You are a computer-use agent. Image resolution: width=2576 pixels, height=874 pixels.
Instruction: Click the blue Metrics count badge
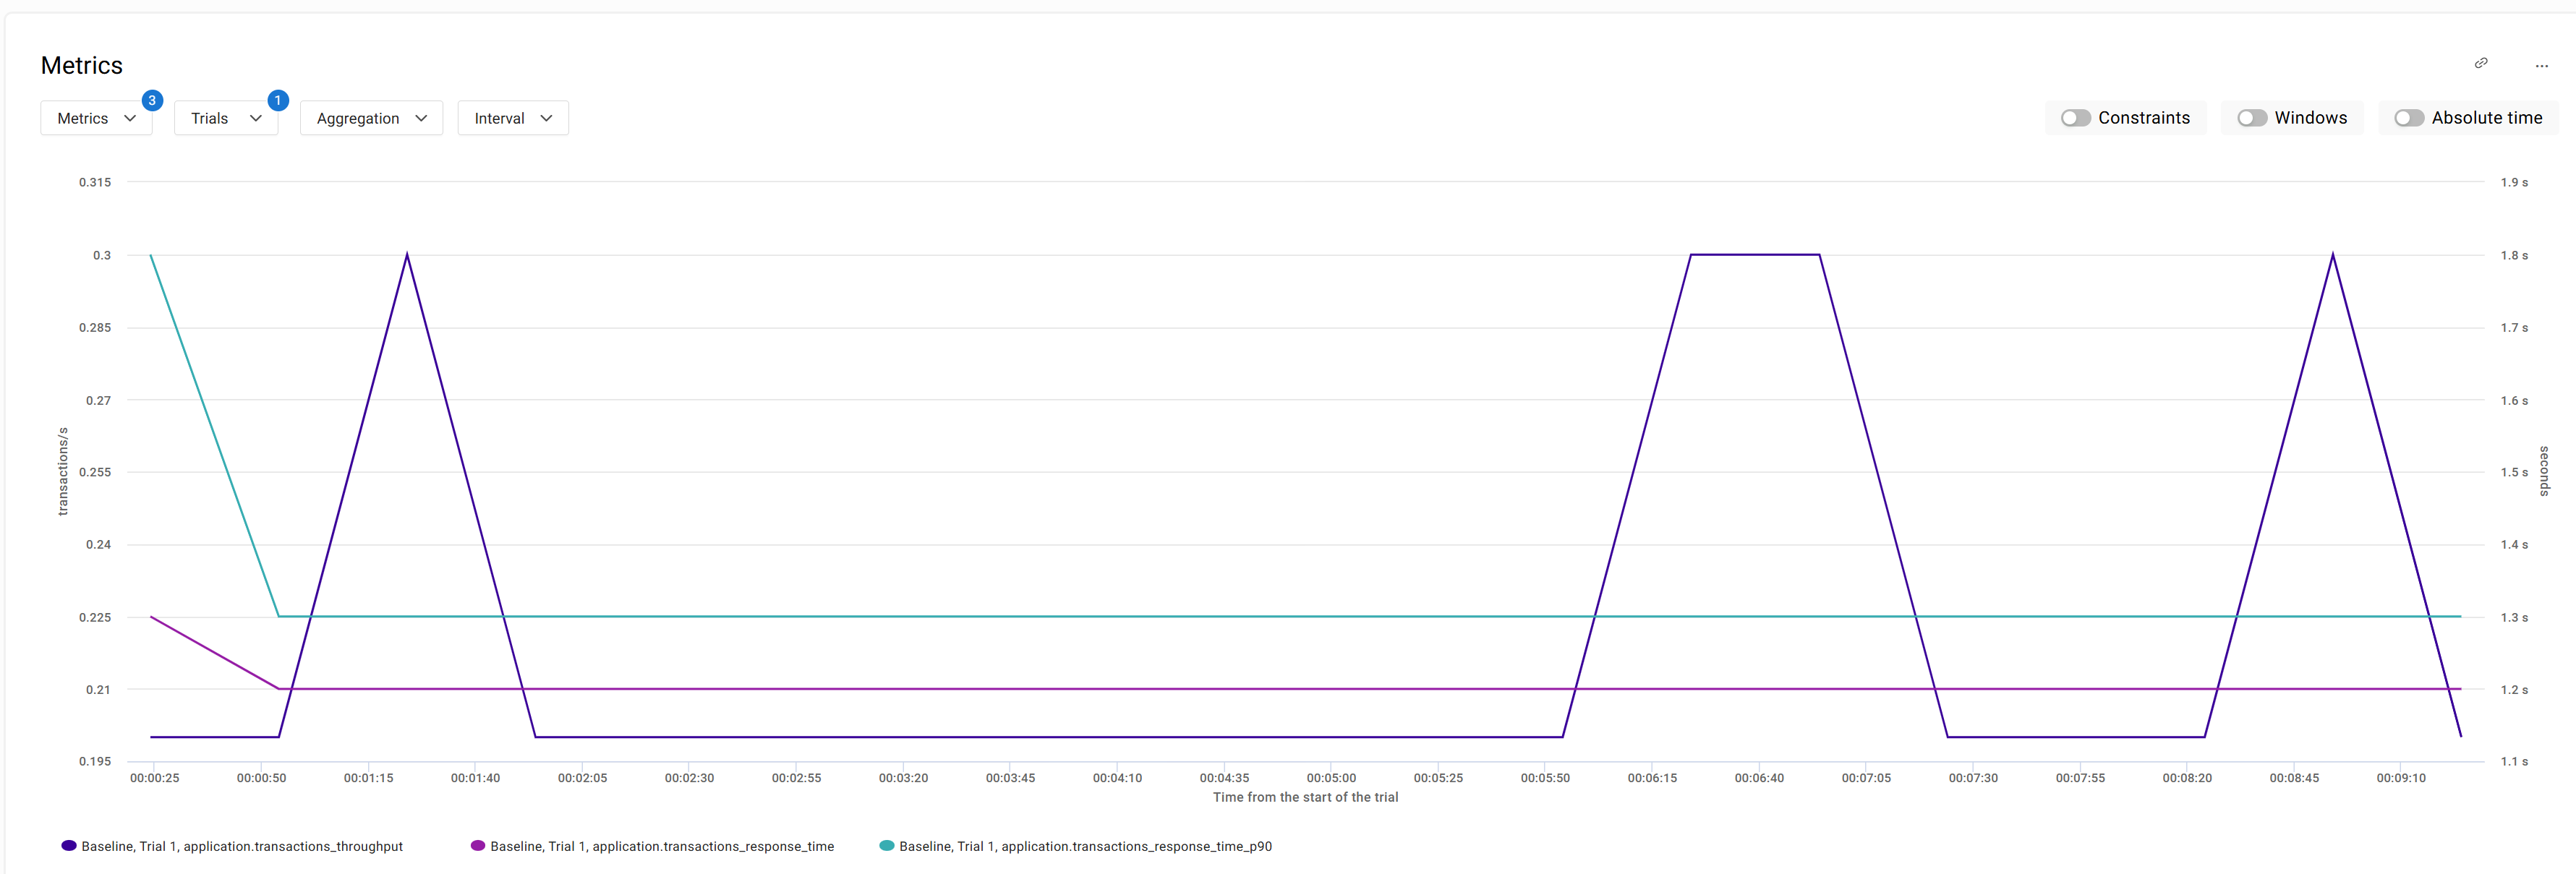(152, 100)
